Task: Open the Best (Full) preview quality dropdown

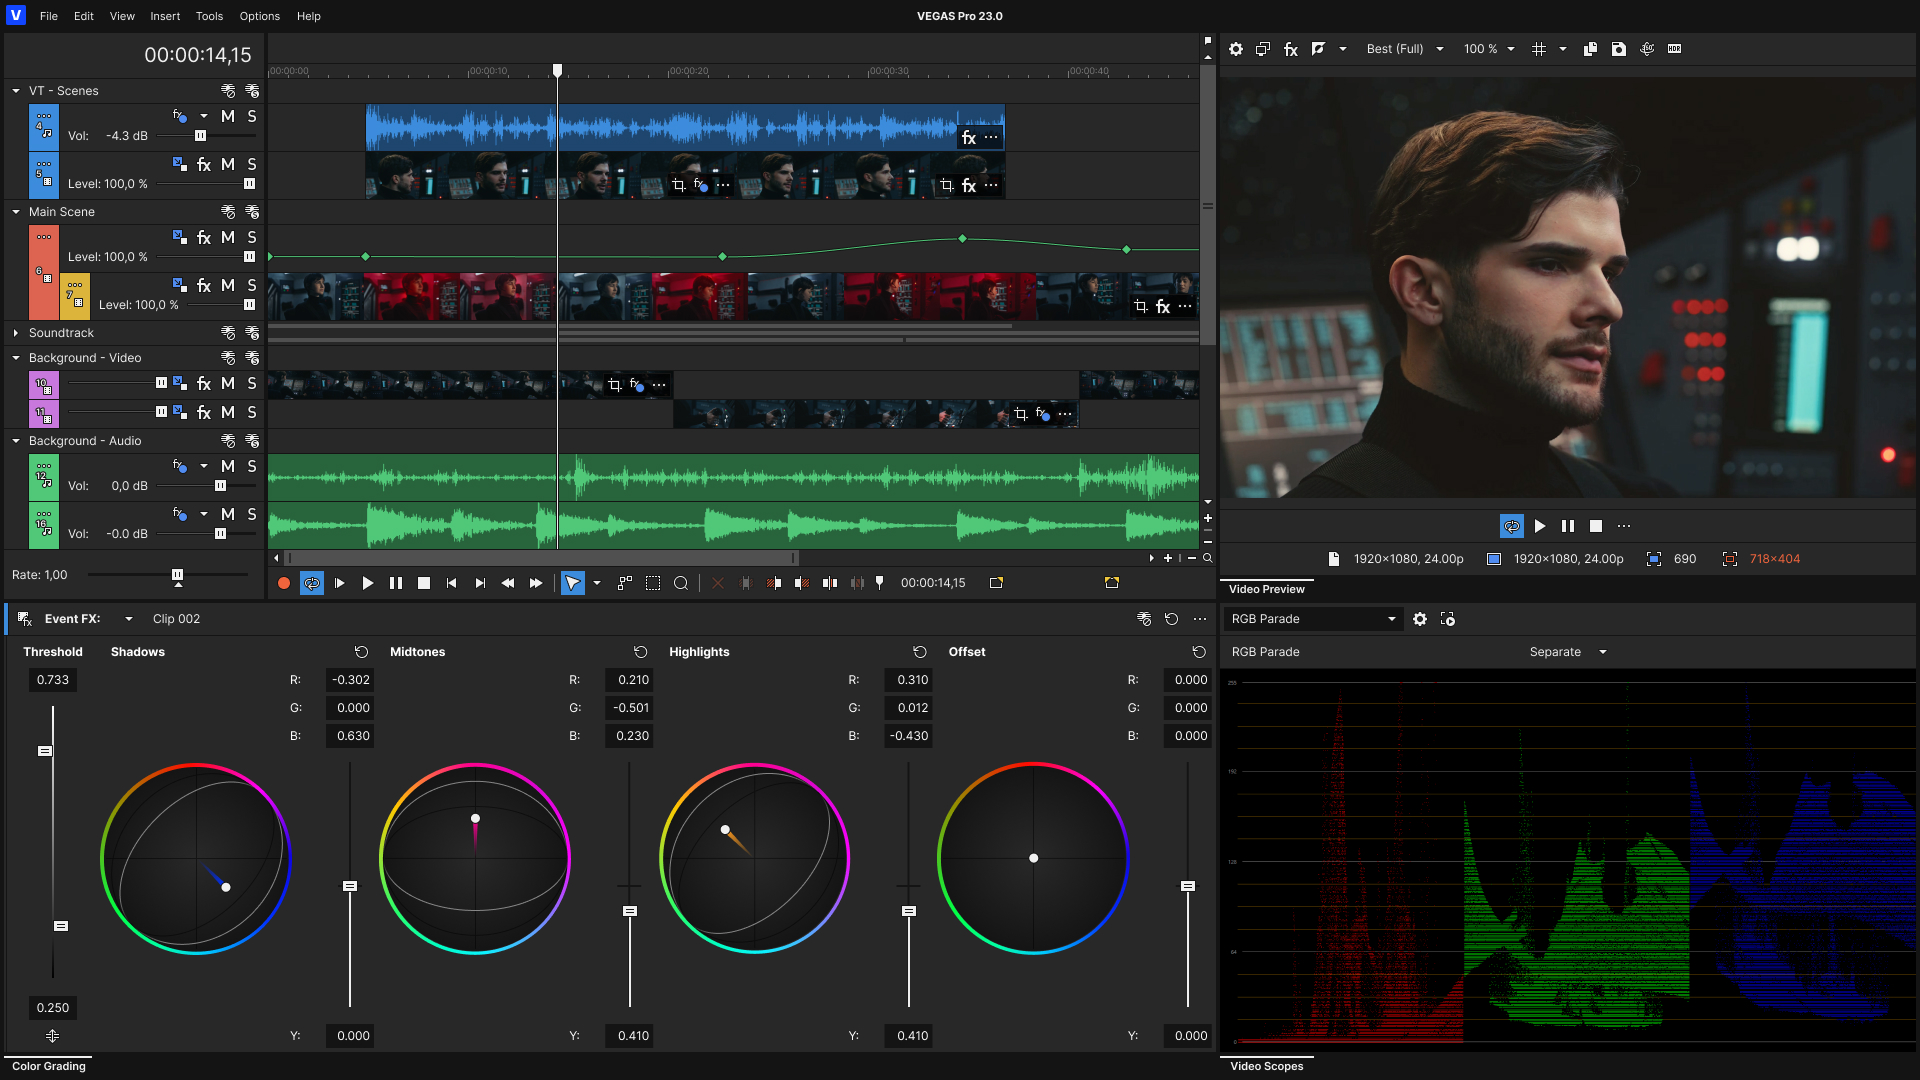Action: coord(1404,49)
